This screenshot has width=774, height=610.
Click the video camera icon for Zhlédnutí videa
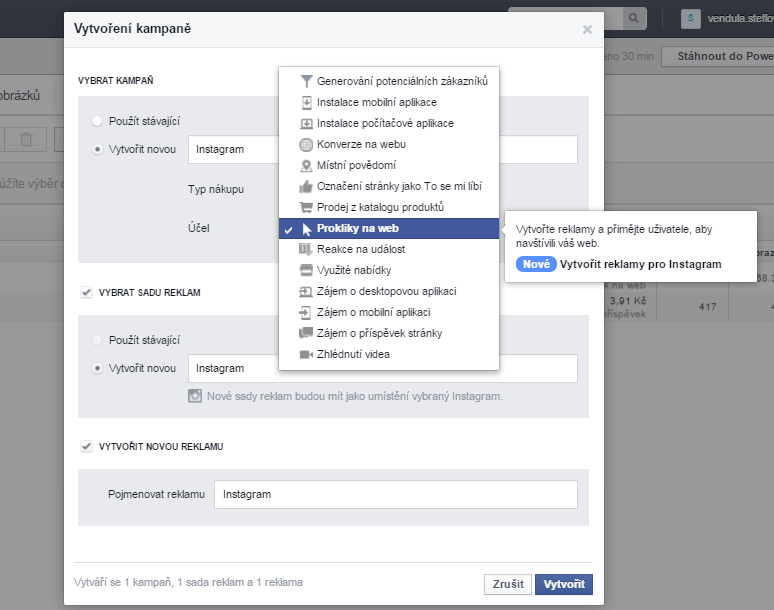pos(306,354)
